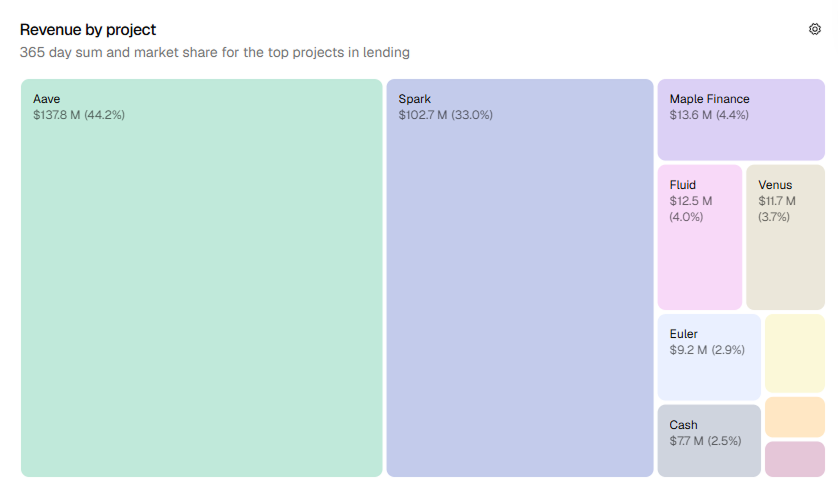Click the $13.6 M (4.4%) figure
The height and width of the screenshot is (491, 838).
click(709, 115)
